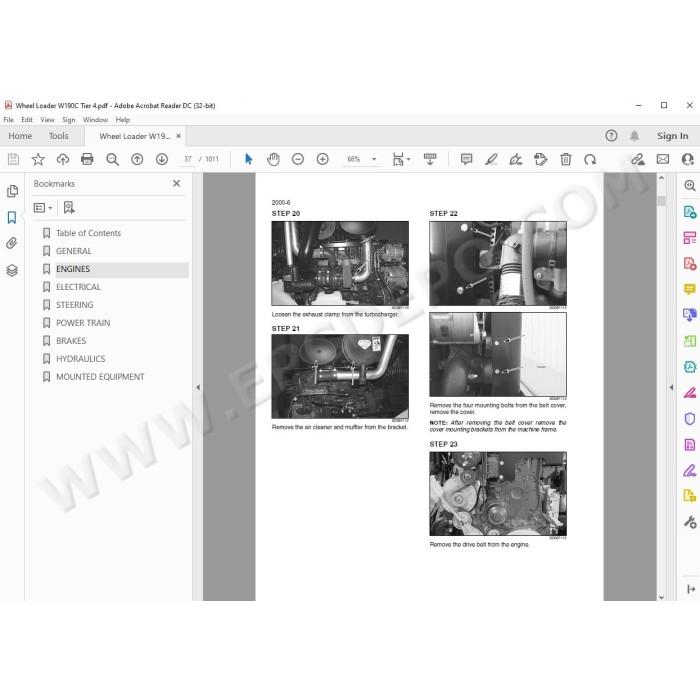
Task: Activate the Selection arrow tool
Action: [x=249, y=159]
